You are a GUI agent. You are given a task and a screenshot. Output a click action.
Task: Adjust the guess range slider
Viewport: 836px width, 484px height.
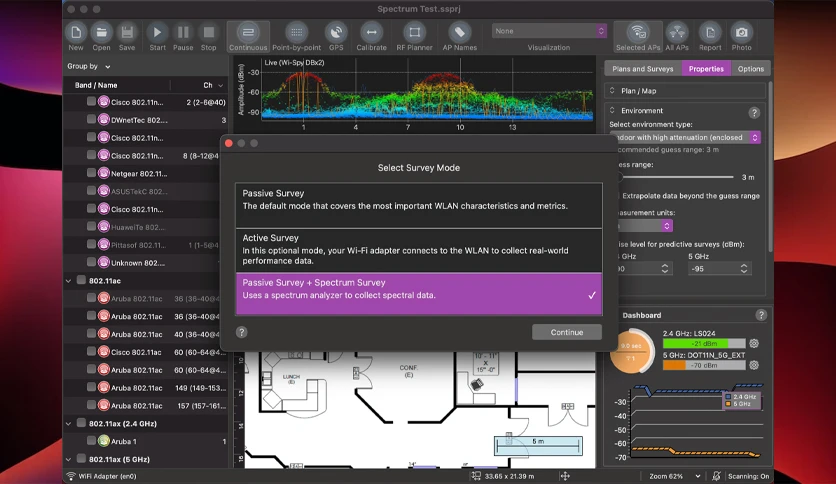675,177
